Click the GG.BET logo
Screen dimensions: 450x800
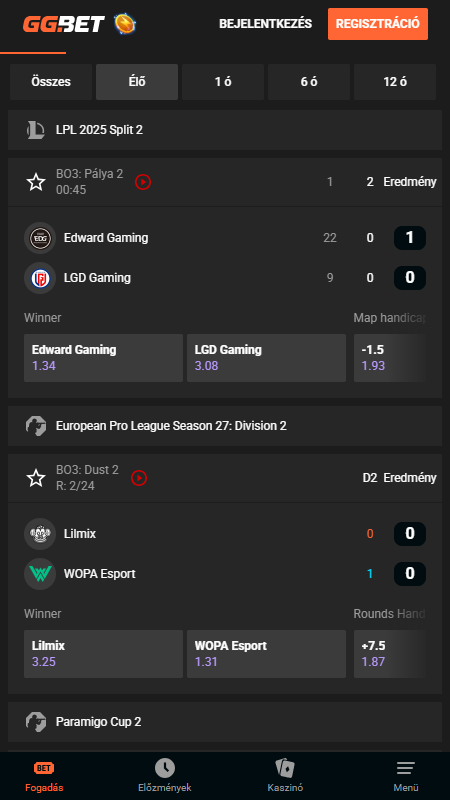[64, 23]
